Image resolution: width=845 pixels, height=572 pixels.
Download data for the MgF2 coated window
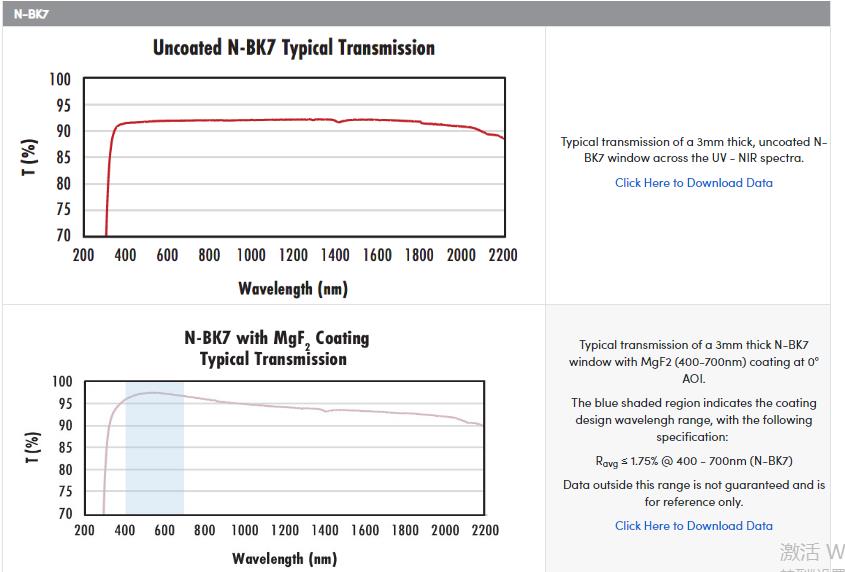pyautogui.click(x=693, y=526)
